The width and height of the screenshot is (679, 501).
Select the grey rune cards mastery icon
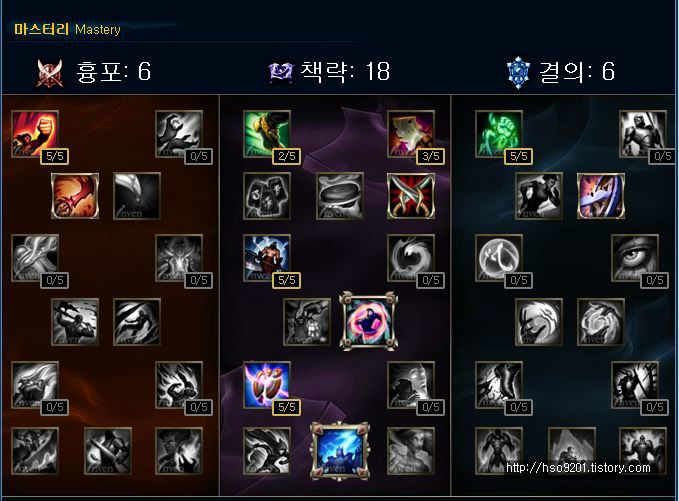[x=267, y=196]
